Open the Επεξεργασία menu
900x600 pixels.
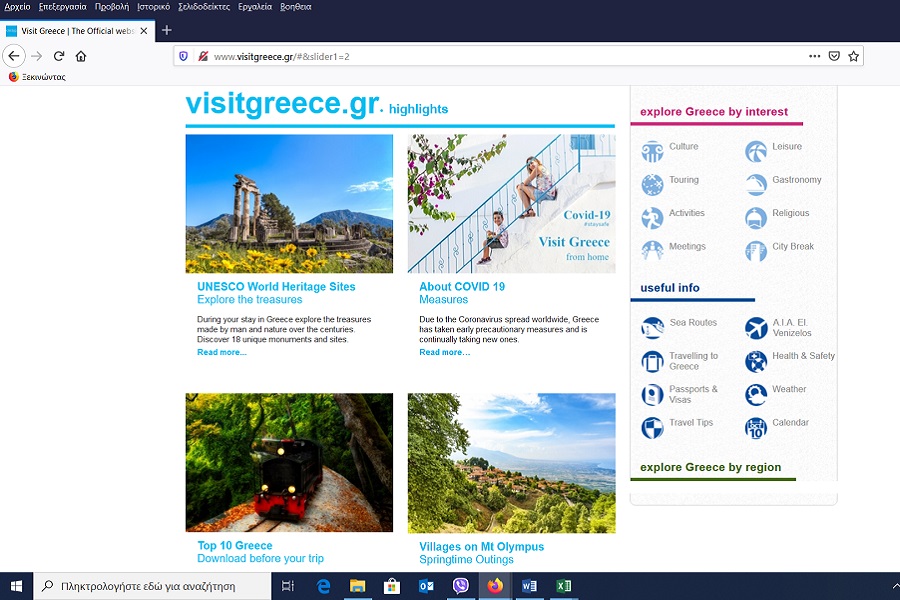coord(63,7)
